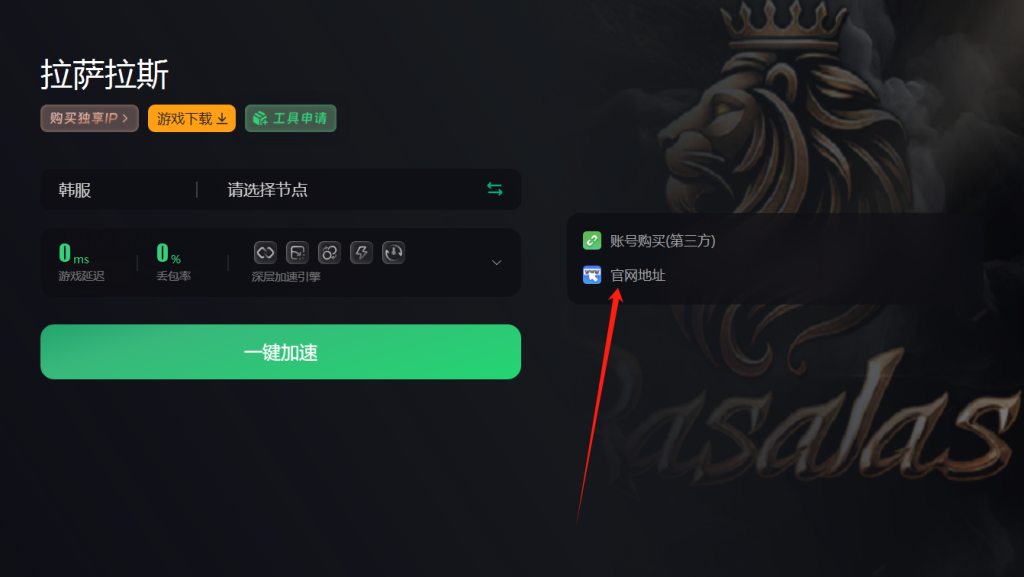Viewport: 1024px width, 577px height.
Task: Start acceleration with 一键加速 button
Action: pos(281,352)
